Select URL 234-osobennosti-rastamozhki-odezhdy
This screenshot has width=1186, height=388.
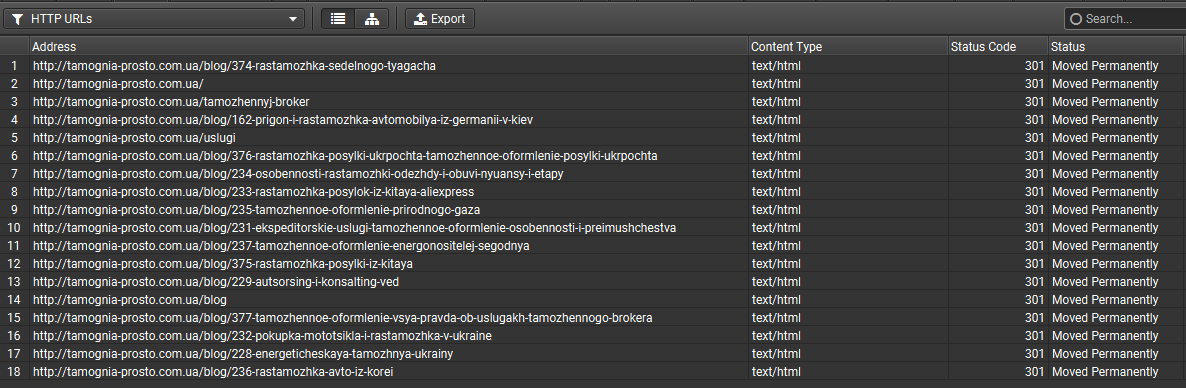click(298, 174)
